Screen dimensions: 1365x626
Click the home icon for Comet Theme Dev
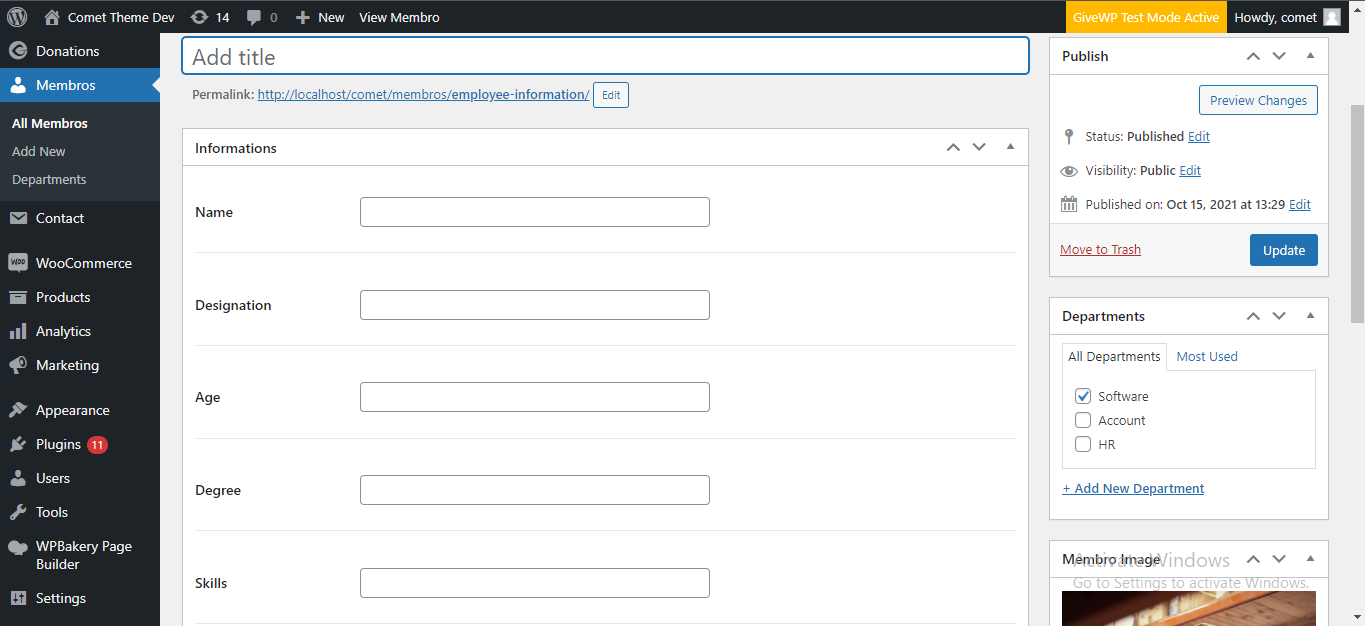click(x=52, y=17)
